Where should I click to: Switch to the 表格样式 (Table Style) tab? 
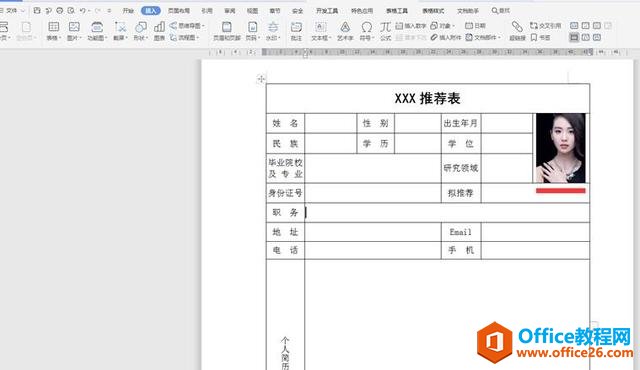point(433,11)
